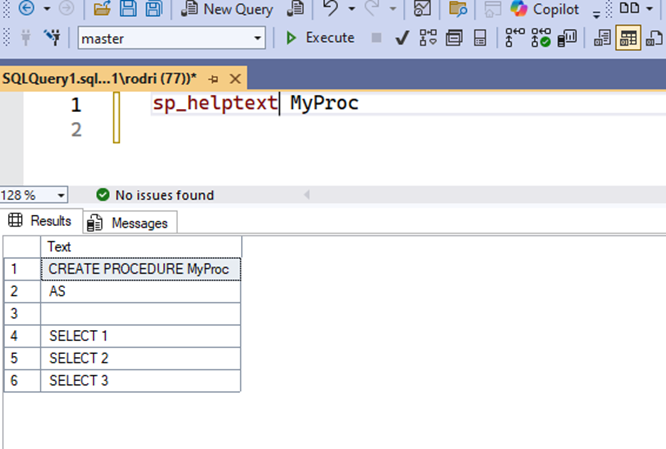Select the CREATE PROCEDURE MyProc result cell
The image size is (666, 449).
click(x=140, y=268)
